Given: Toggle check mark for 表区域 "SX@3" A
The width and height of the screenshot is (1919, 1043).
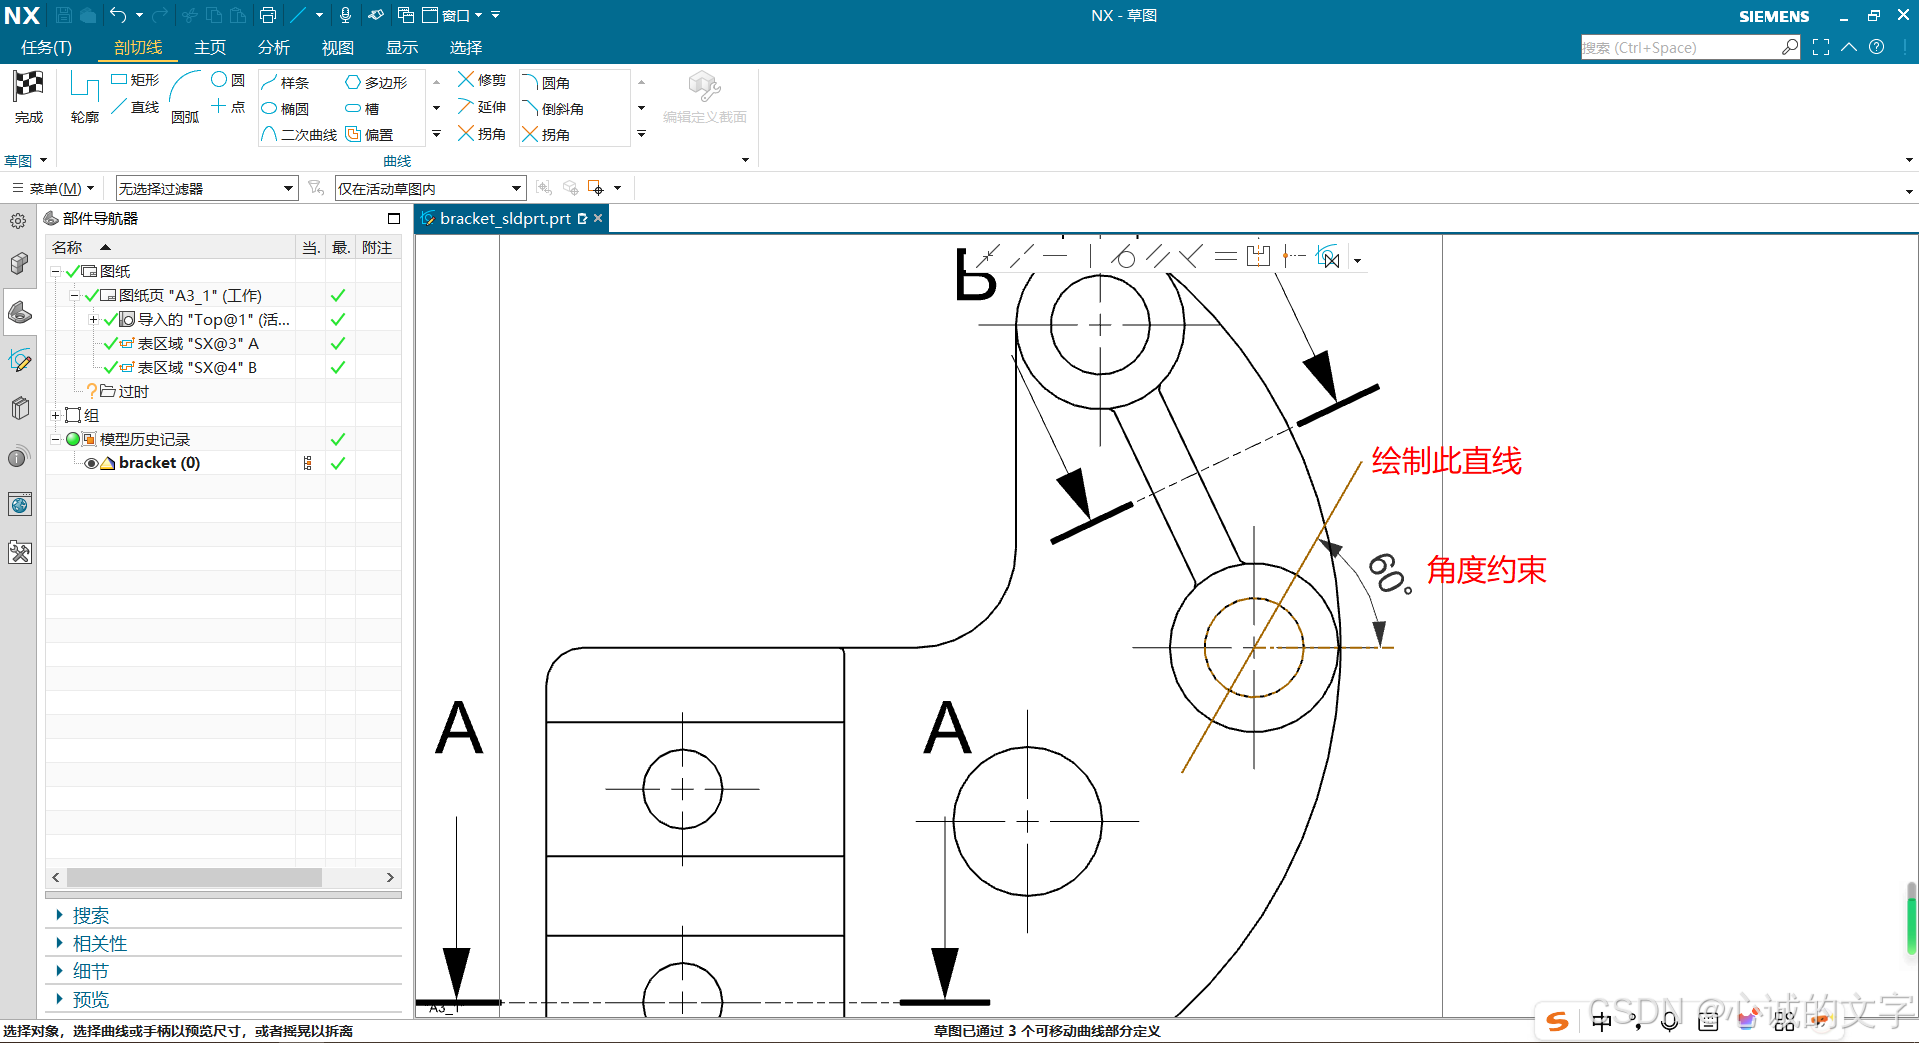Looking at the screenshot, I should (x=110, y=343).
